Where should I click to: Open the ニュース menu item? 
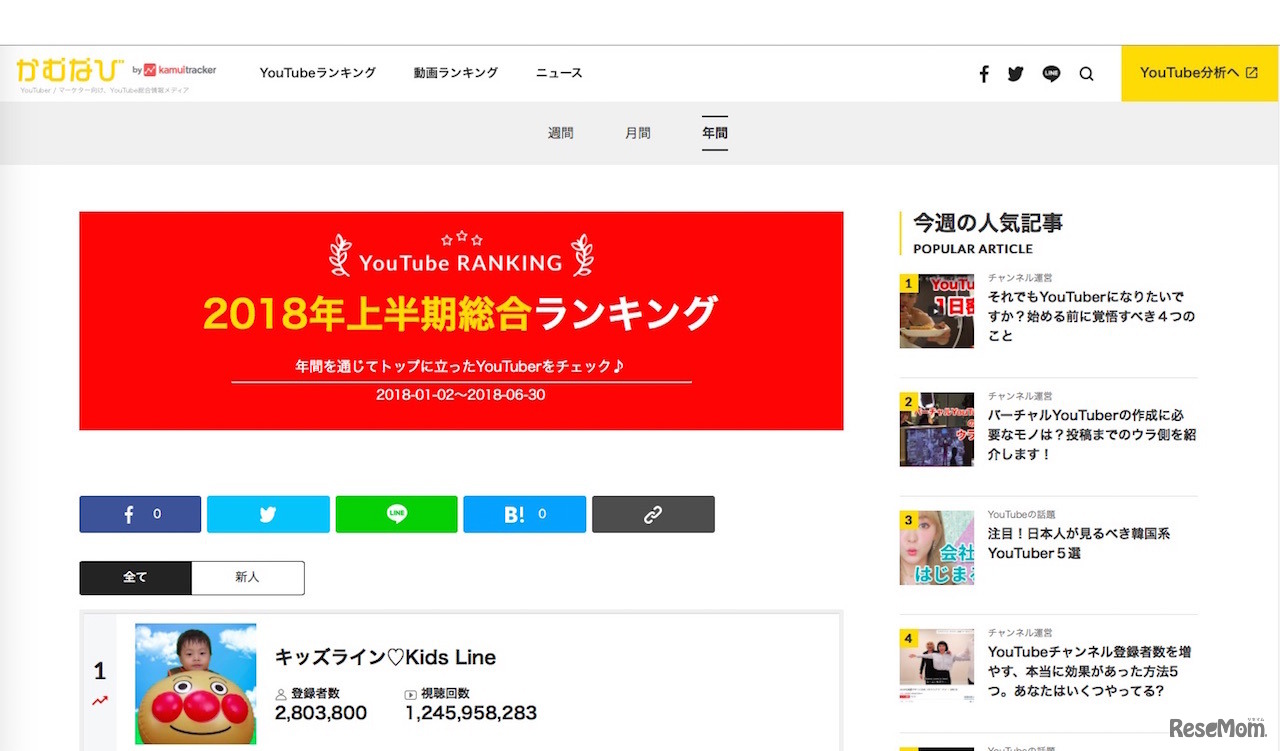point(558,73)
